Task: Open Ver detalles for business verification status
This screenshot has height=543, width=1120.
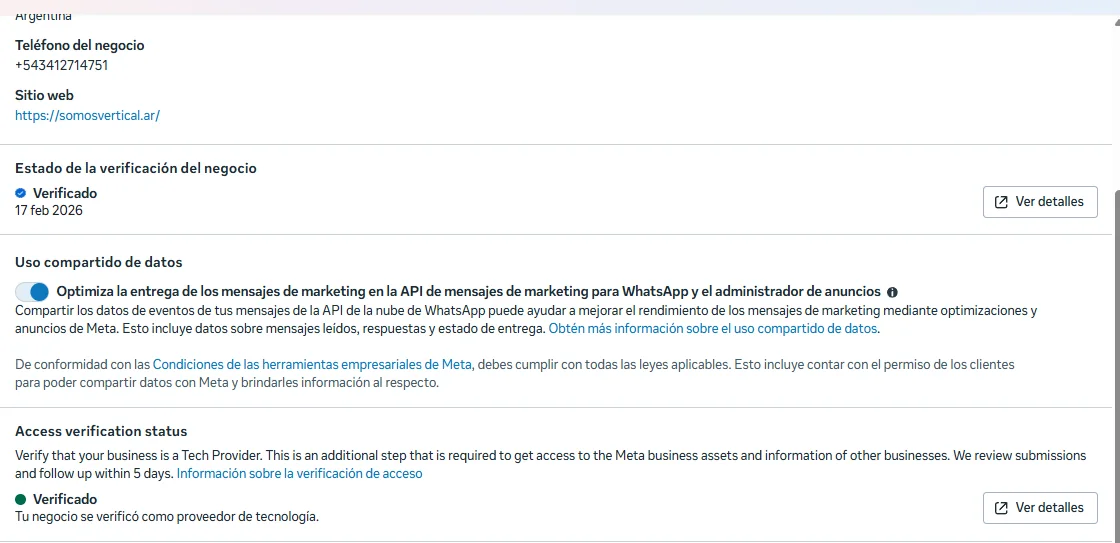Action: (1040, 201)
